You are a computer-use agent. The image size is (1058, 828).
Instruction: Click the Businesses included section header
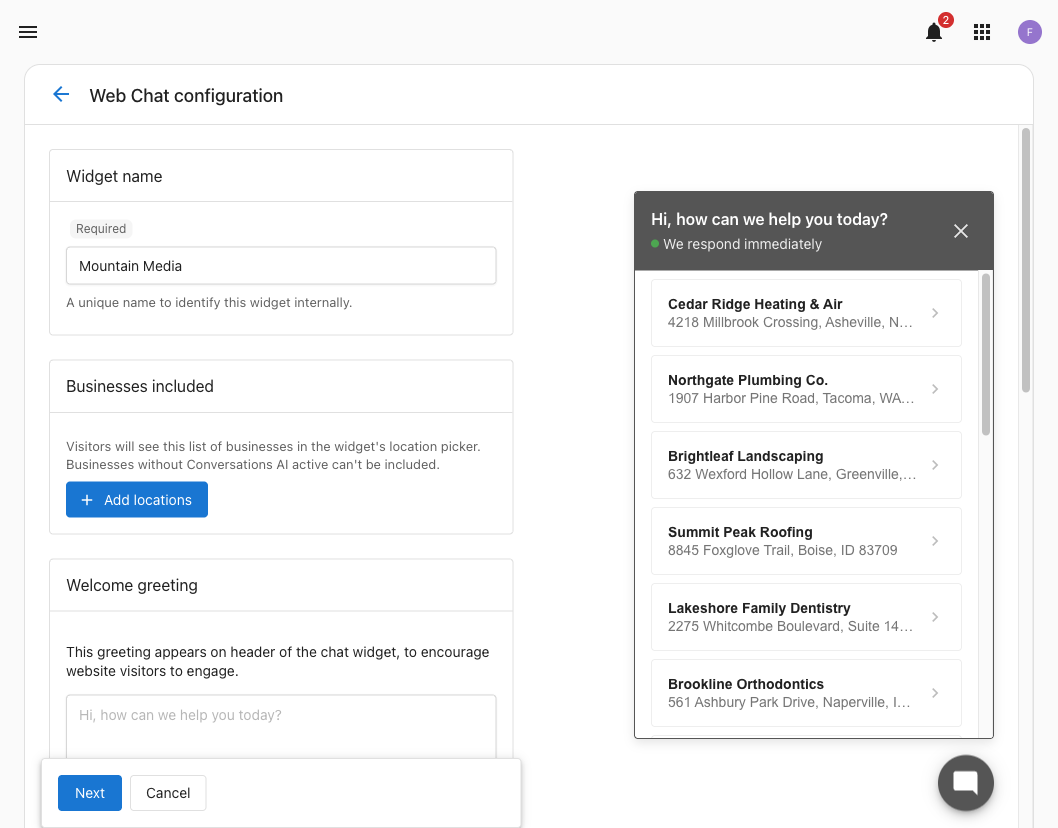pyautogui.click(x=140, y=386)
